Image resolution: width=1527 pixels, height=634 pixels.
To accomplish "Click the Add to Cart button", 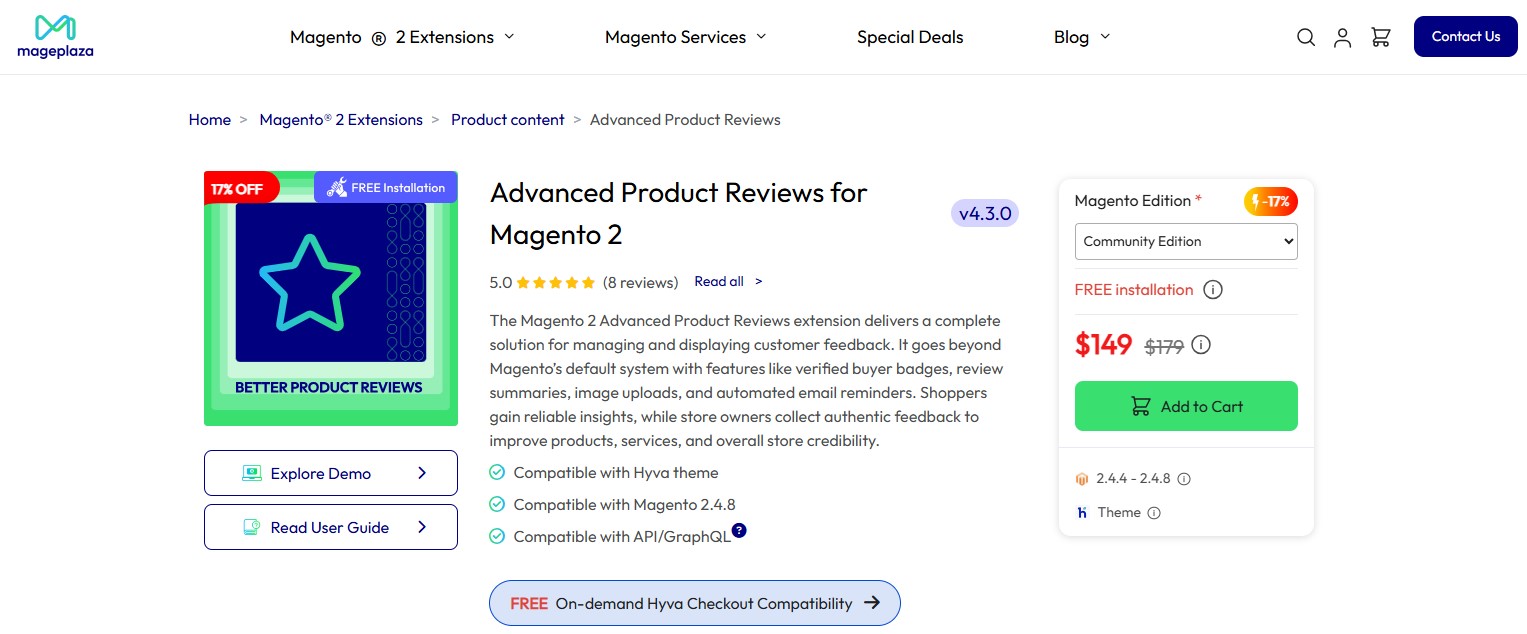I will pyautogui.click(x=1186, y=406).
